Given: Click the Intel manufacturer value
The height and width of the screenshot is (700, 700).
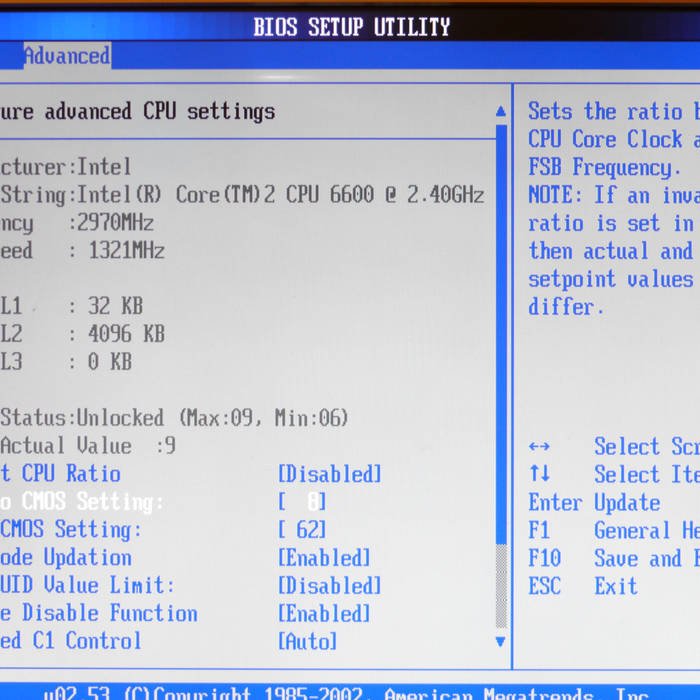Looking at the screenshot, I should click(104, 167).
